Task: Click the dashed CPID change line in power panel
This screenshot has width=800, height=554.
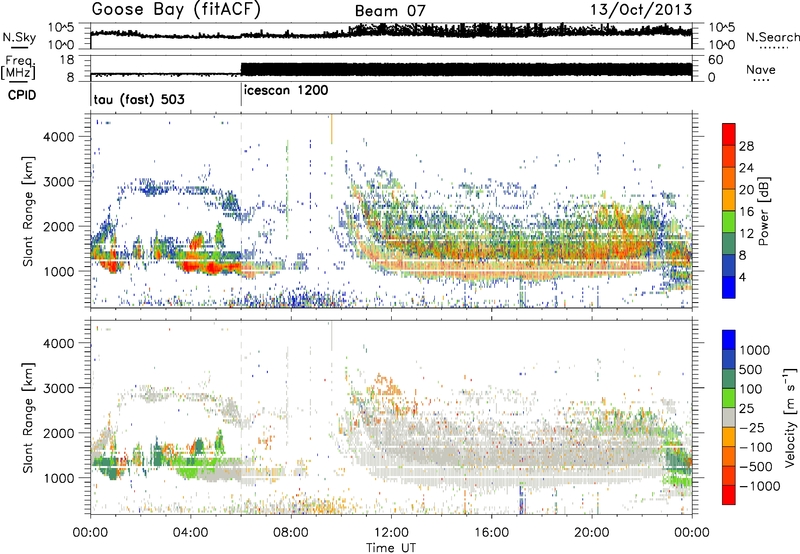Action: pyautogui.click(x=241, y=211)
